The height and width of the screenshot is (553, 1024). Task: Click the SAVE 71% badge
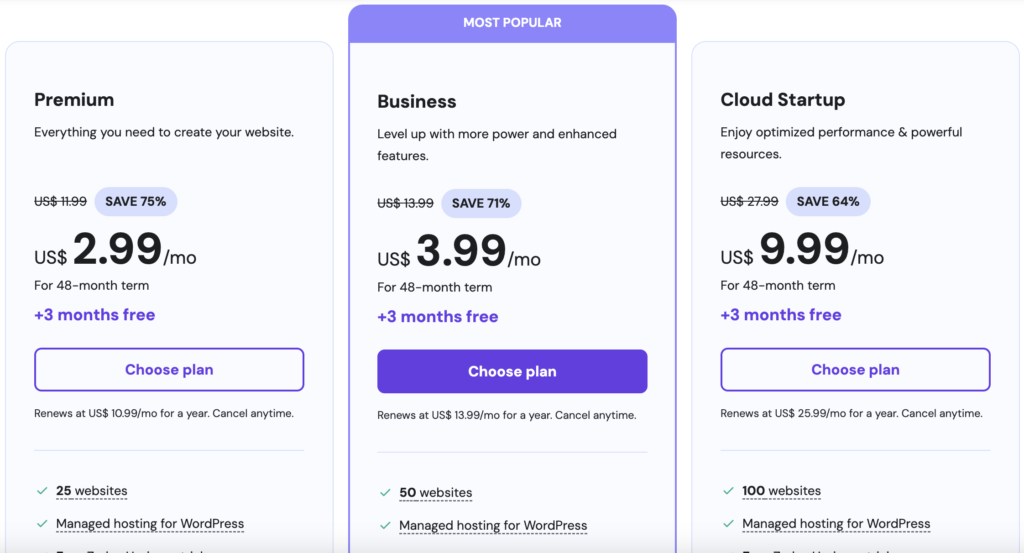(x=481, y=204)
